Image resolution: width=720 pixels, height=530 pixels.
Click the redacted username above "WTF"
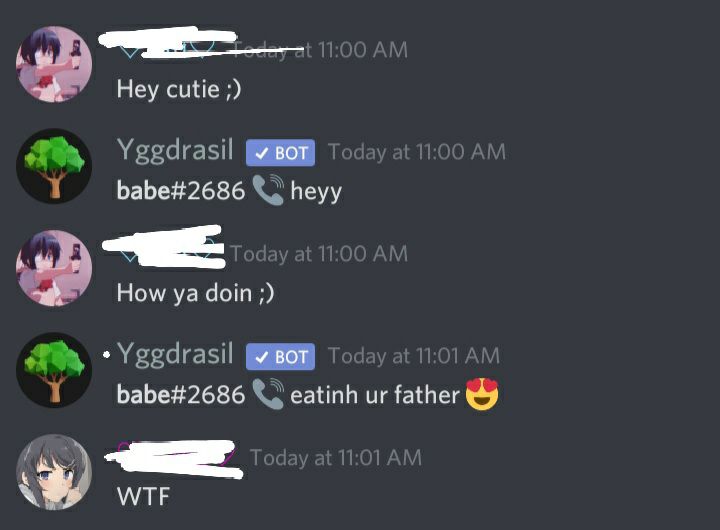174,459
